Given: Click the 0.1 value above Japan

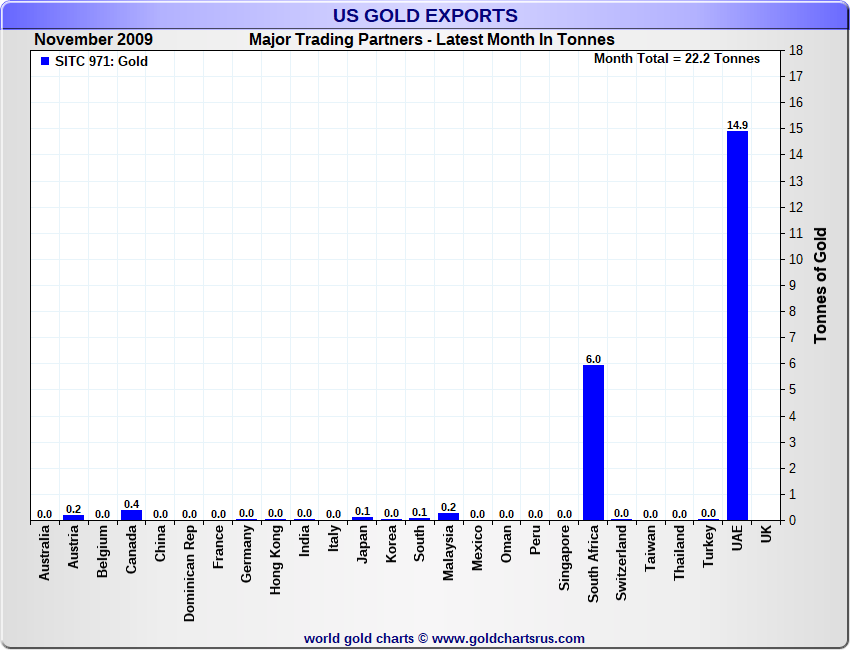Looking at the screenshot, I should point(362,511).
